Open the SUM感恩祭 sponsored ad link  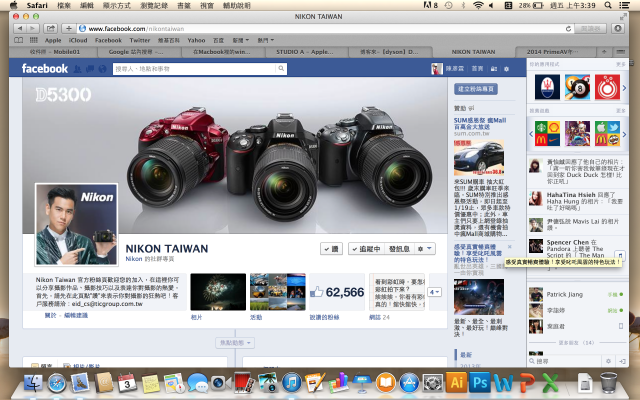[x=480, y=123]
